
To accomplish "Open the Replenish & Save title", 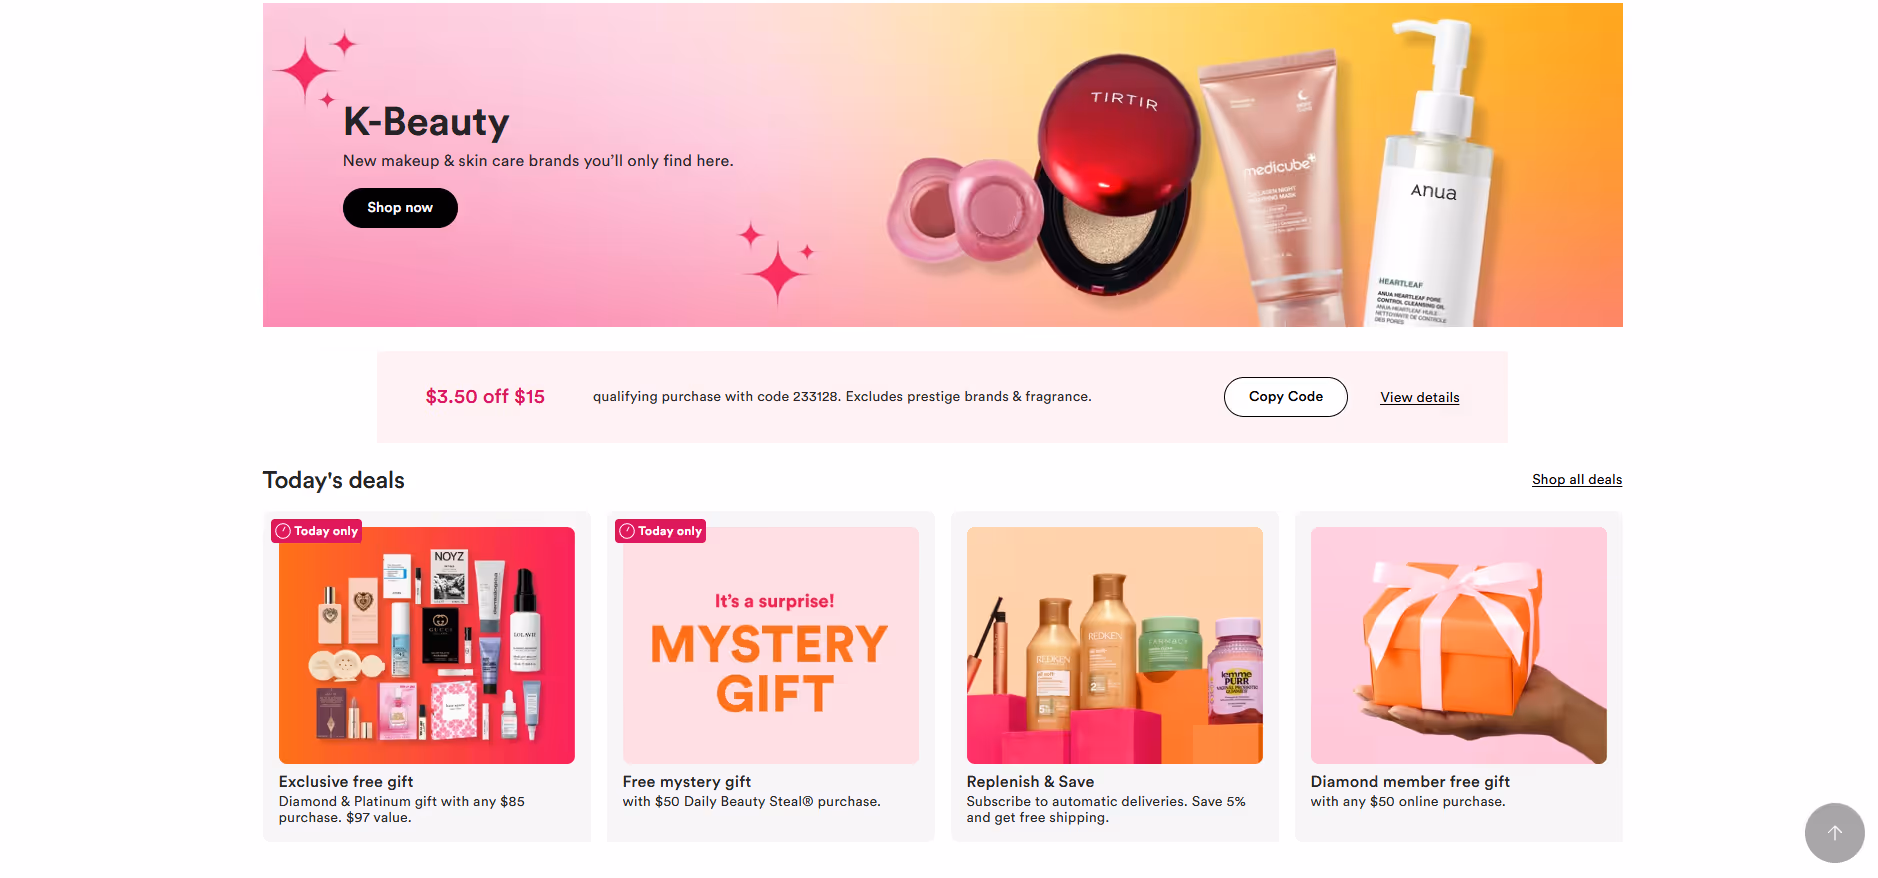I will pos(1030,782).
